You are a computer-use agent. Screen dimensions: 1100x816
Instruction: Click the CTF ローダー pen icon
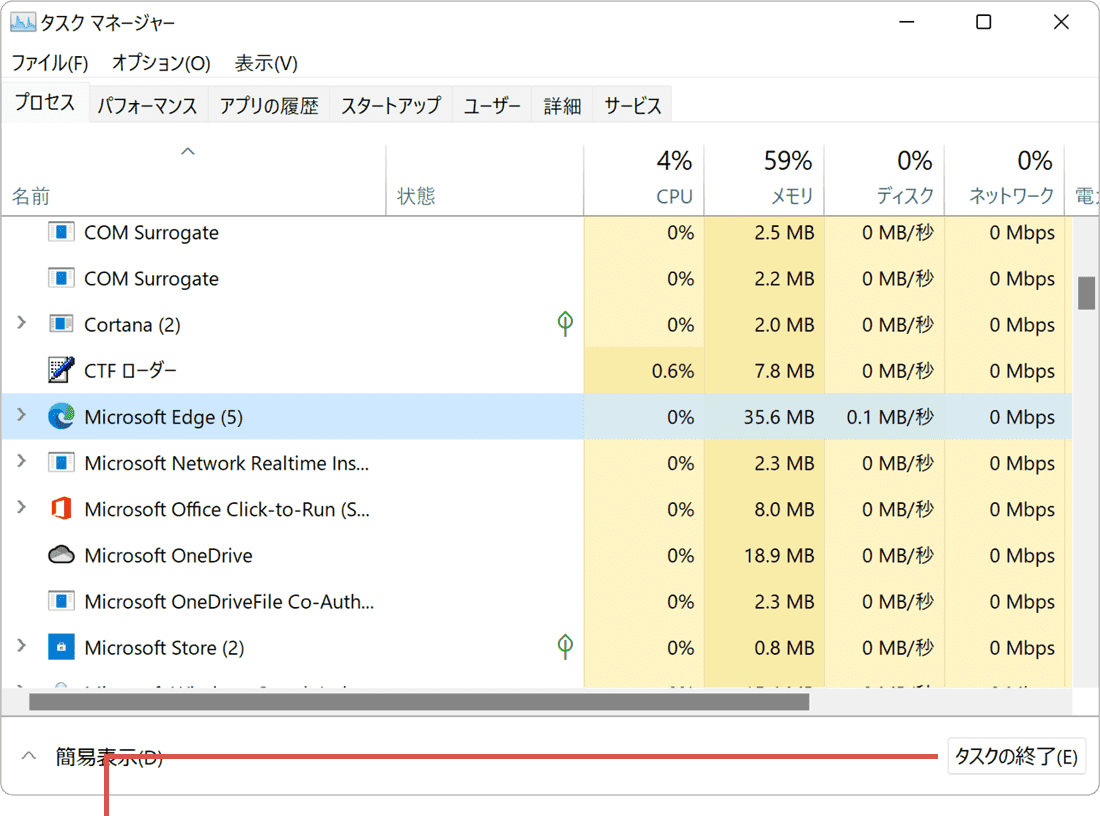61,371
